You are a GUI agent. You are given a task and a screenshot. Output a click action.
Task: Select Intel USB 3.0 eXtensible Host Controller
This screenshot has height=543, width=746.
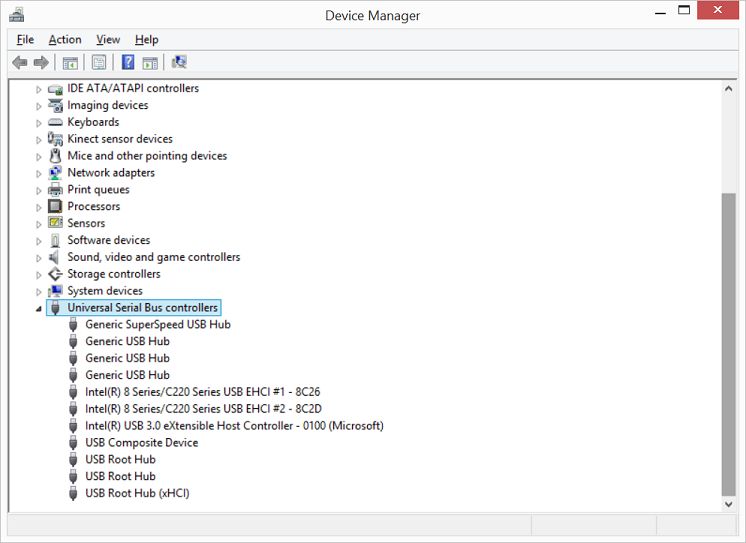(x=235, y=425)
